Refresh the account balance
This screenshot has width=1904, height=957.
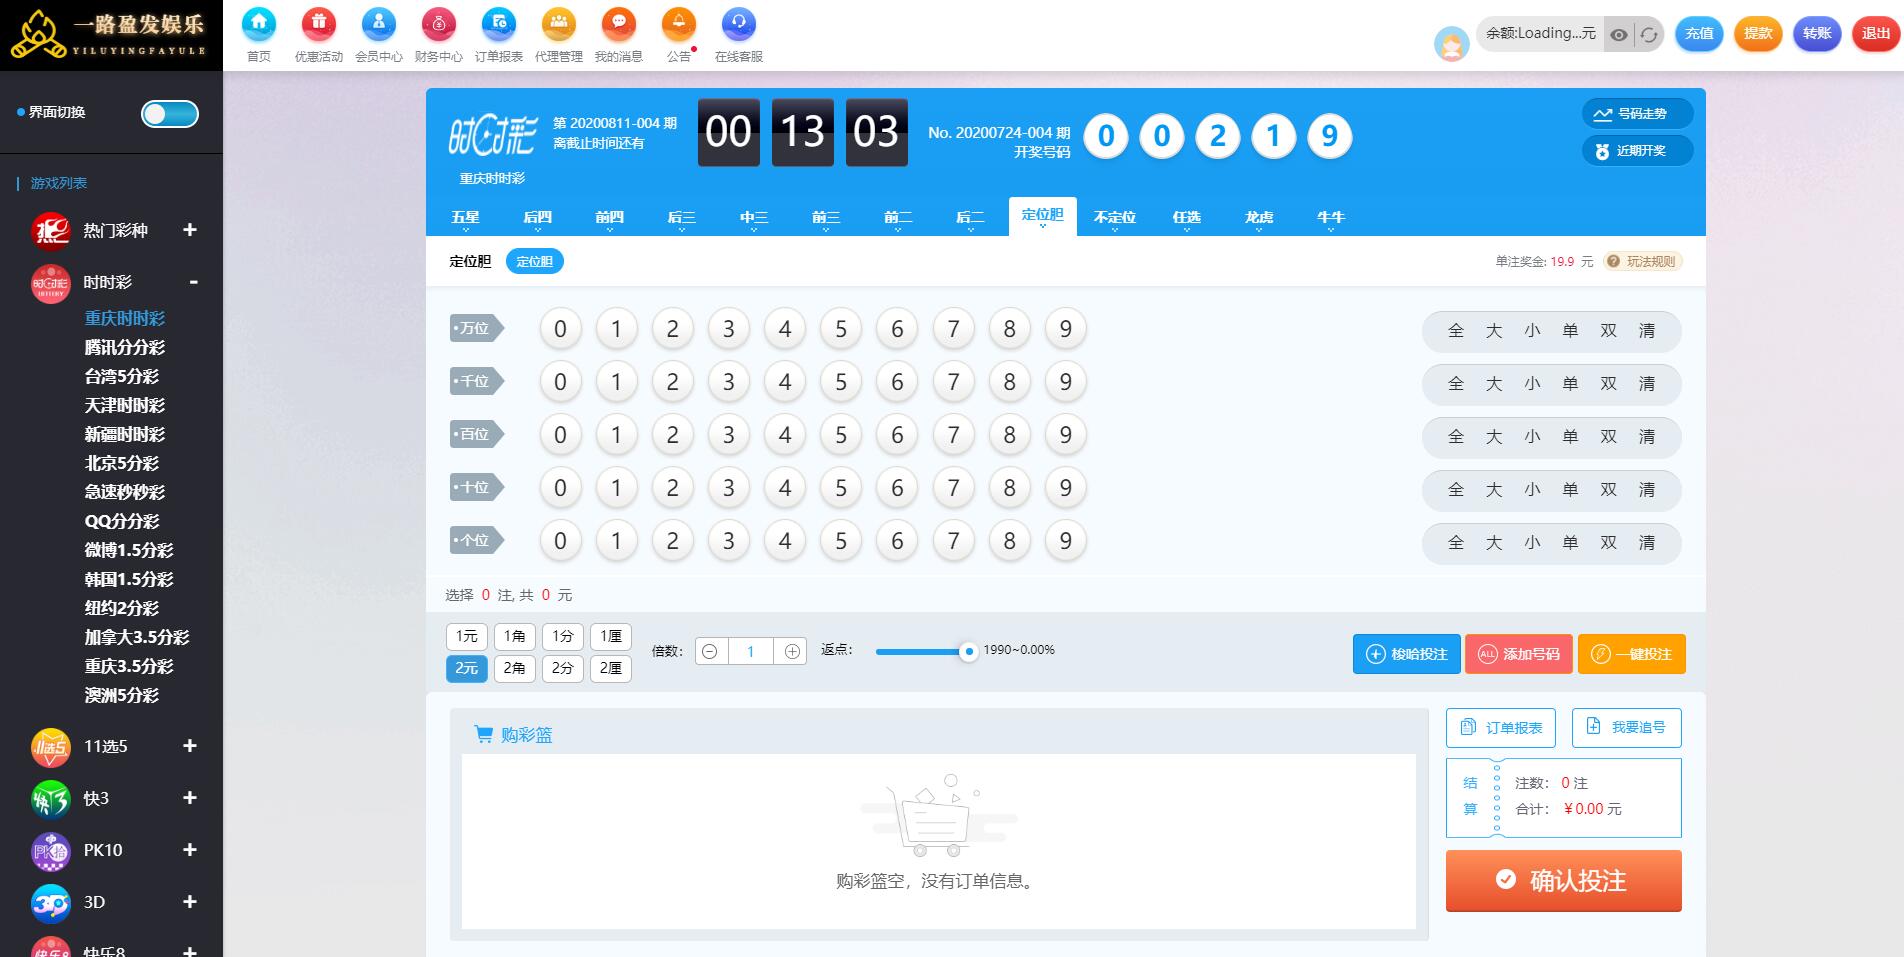pos(1649,34)
